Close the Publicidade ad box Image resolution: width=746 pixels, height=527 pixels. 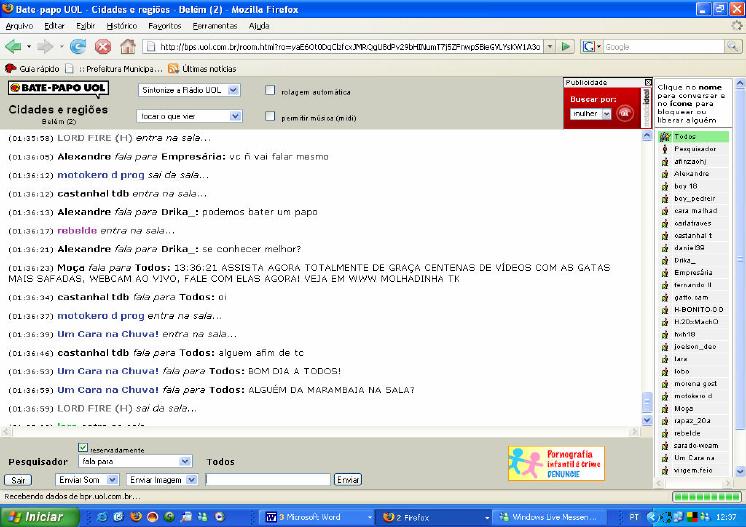pos(648,82)
